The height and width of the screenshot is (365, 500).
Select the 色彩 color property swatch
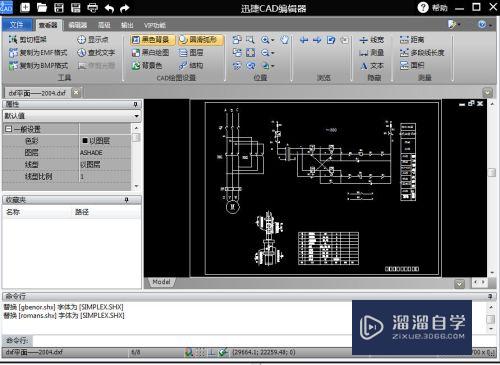click(85, 141)
